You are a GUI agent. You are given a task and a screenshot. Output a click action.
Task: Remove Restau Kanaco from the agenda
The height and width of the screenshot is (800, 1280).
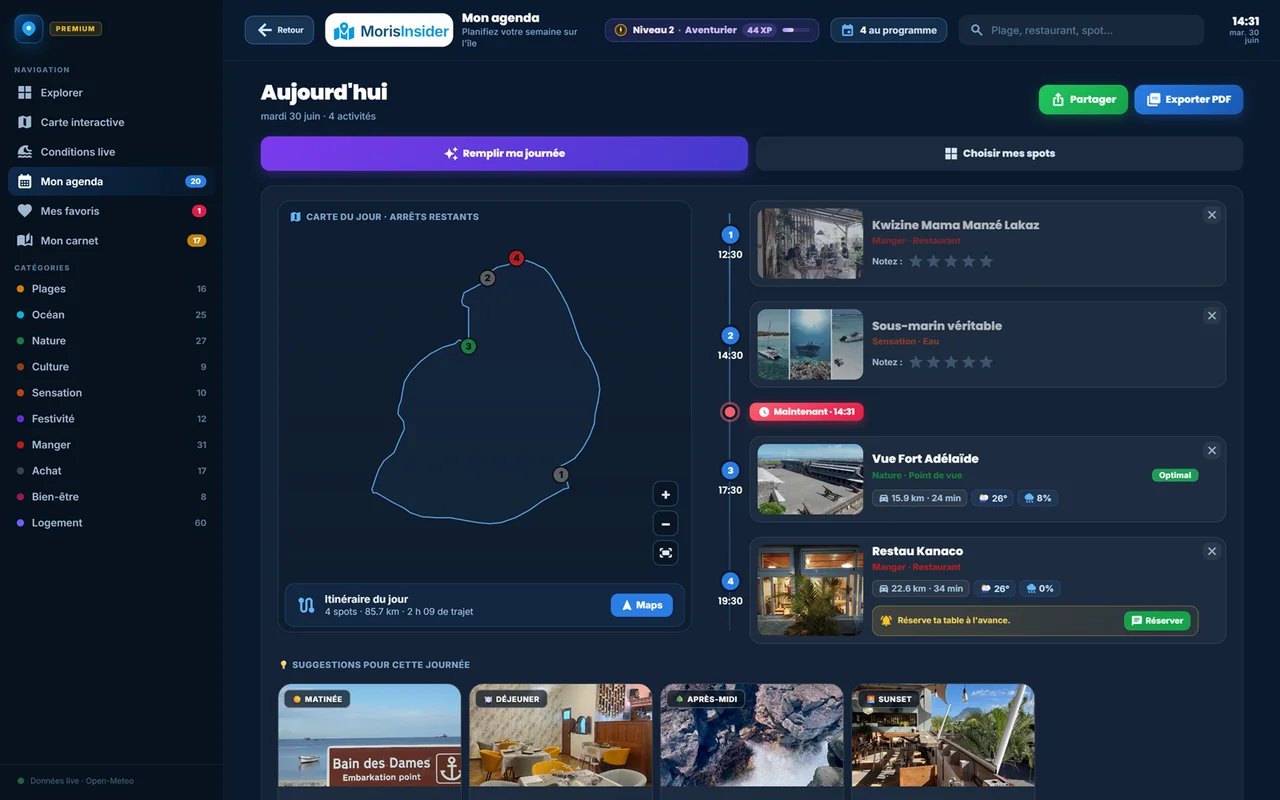point(1212,551)
